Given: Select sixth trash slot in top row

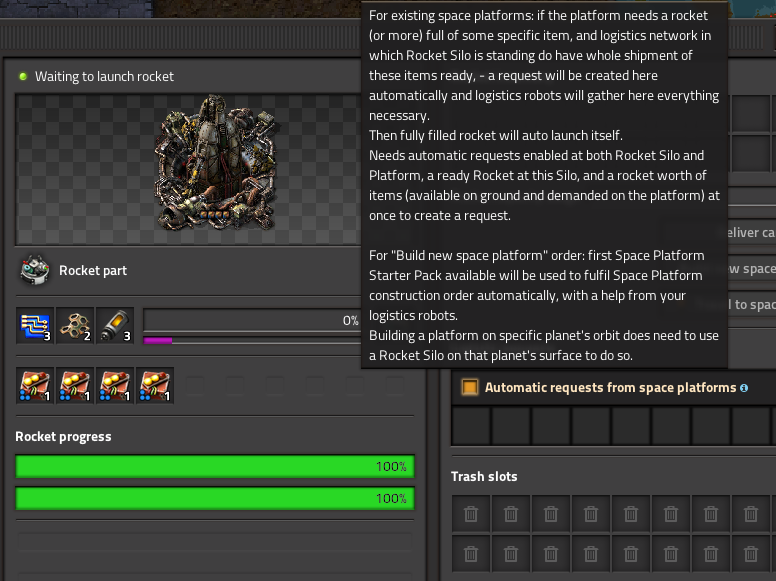Looking at the screenshot, I should 671,514.
